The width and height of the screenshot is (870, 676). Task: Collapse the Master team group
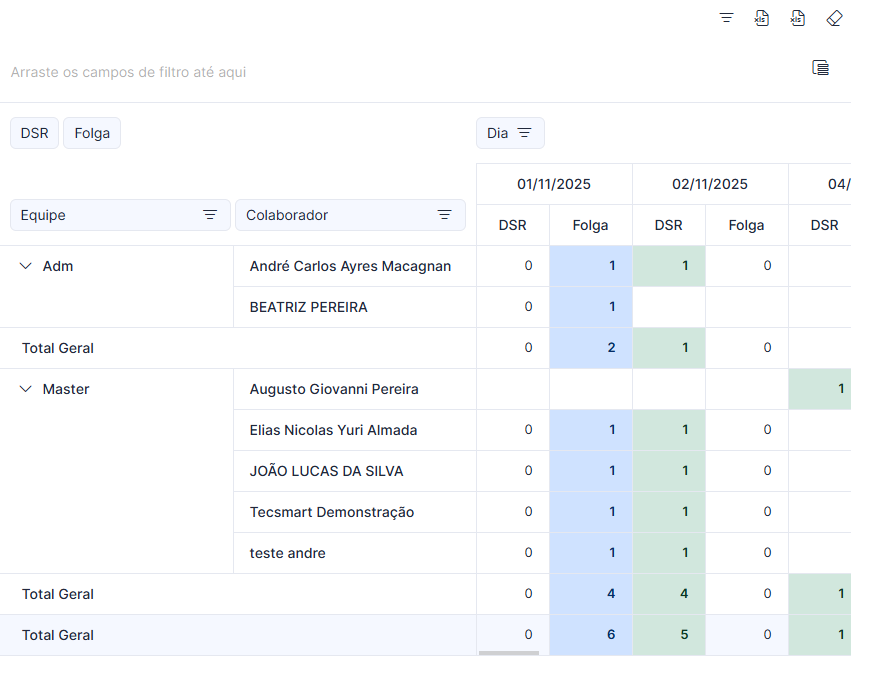pyautogui.click(x=26, y=389)
